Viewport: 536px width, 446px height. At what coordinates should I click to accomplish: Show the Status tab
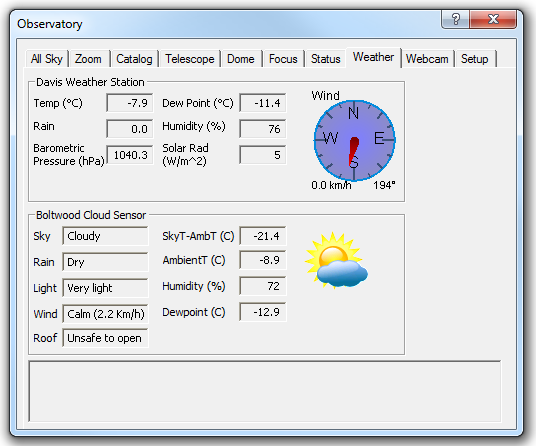(x=325, y=59)
